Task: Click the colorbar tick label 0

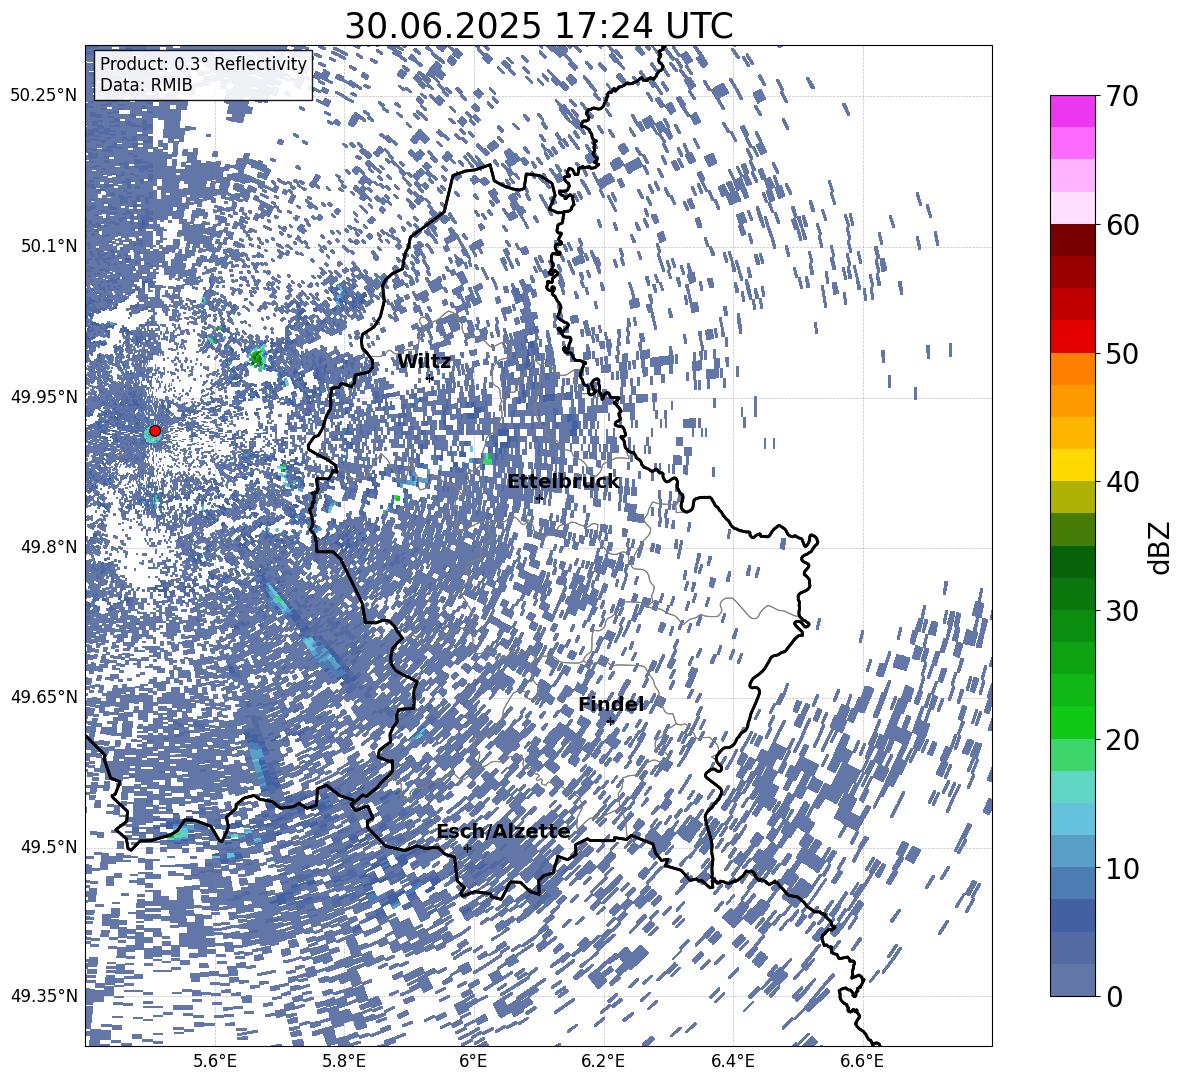Action: click(x=1114, y=996)
